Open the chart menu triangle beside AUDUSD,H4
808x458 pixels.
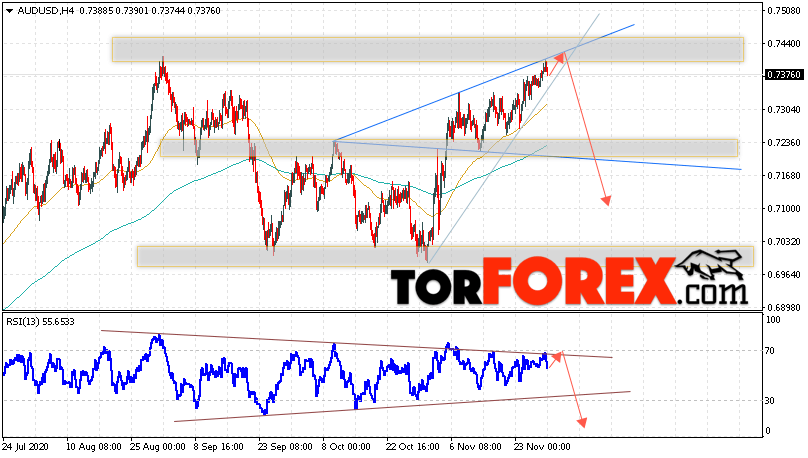pyautogui.click(x=9, y=11)
